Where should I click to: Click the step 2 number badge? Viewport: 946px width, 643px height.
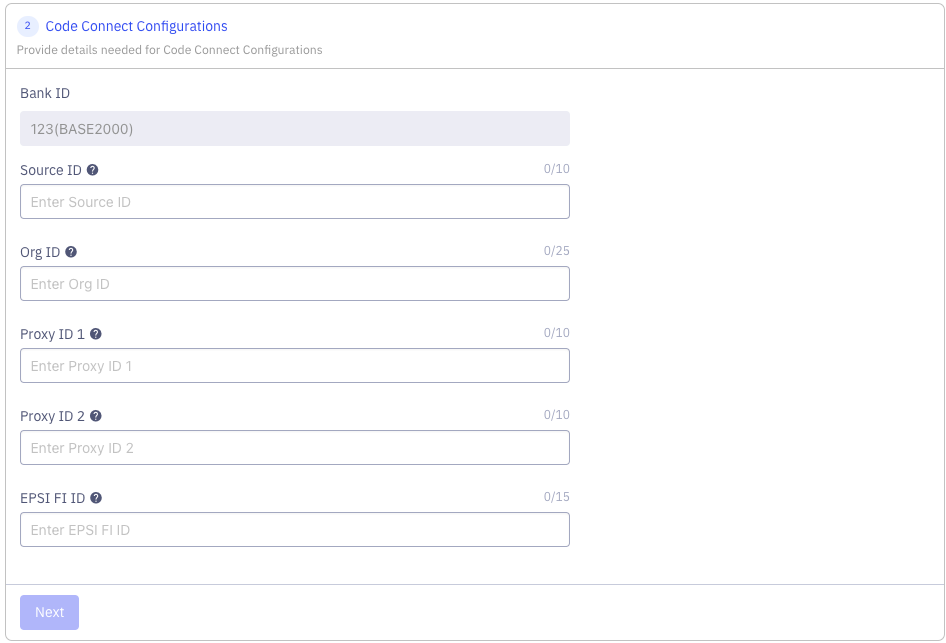[x=28, y=27]
